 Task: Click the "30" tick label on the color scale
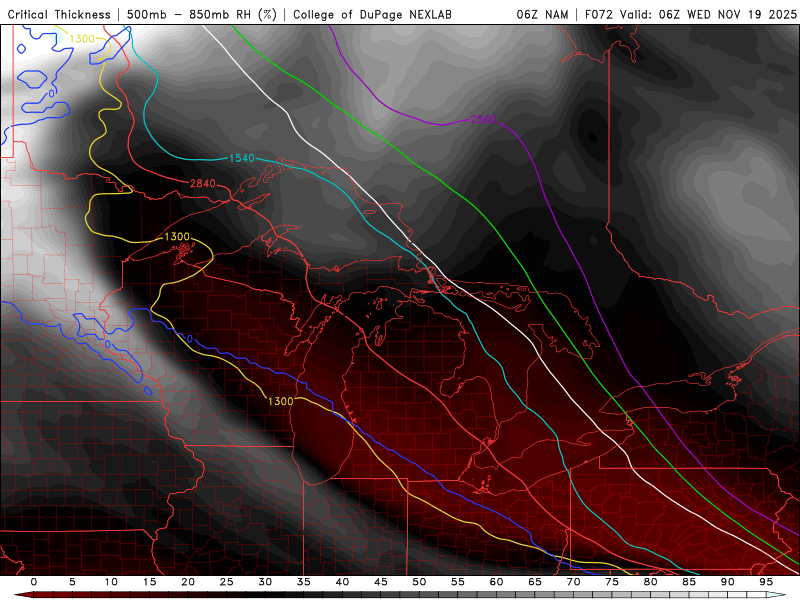click(265, 582)
